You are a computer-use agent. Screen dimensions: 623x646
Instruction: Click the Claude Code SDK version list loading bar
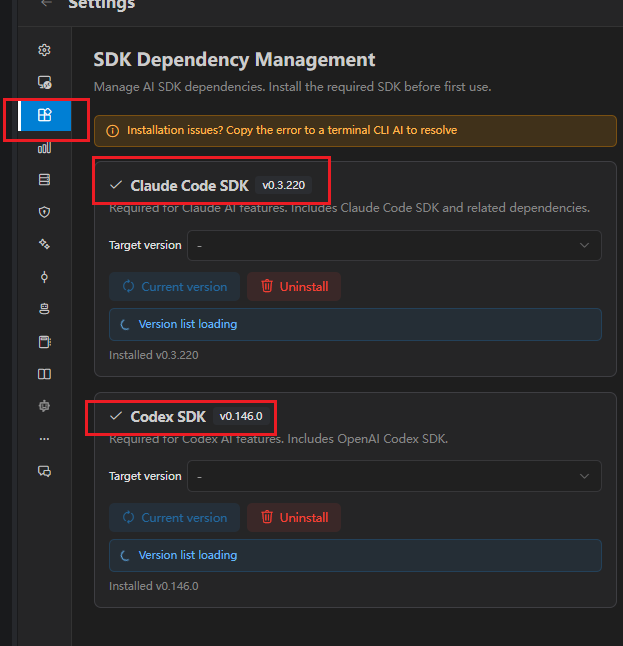coord(355,324)
